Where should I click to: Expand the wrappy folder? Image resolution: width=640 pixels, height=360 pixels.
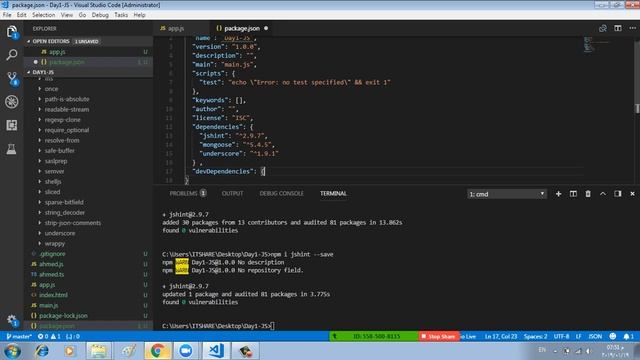[55, 243]
